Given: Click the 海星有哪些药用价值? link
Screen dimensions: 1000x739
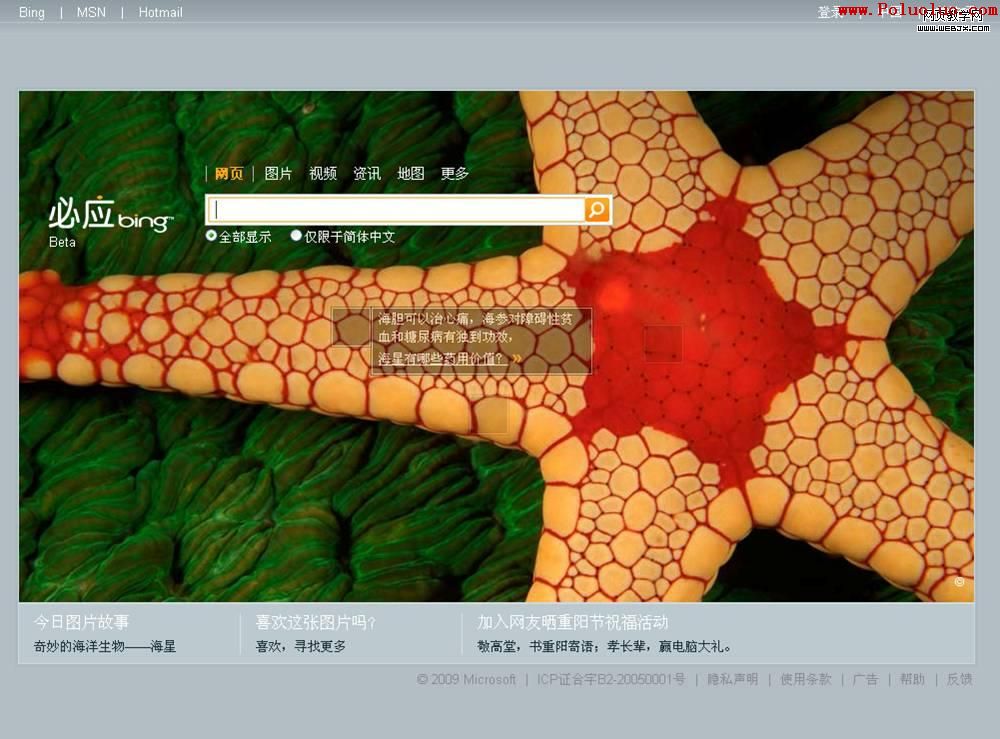Looking at the screenshot, I should [441, 358].
